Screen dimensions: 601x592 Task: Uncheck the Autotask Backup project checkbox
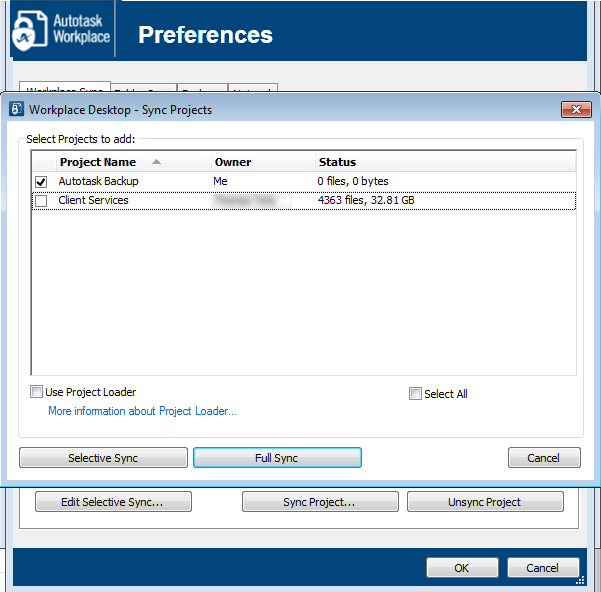41,182
